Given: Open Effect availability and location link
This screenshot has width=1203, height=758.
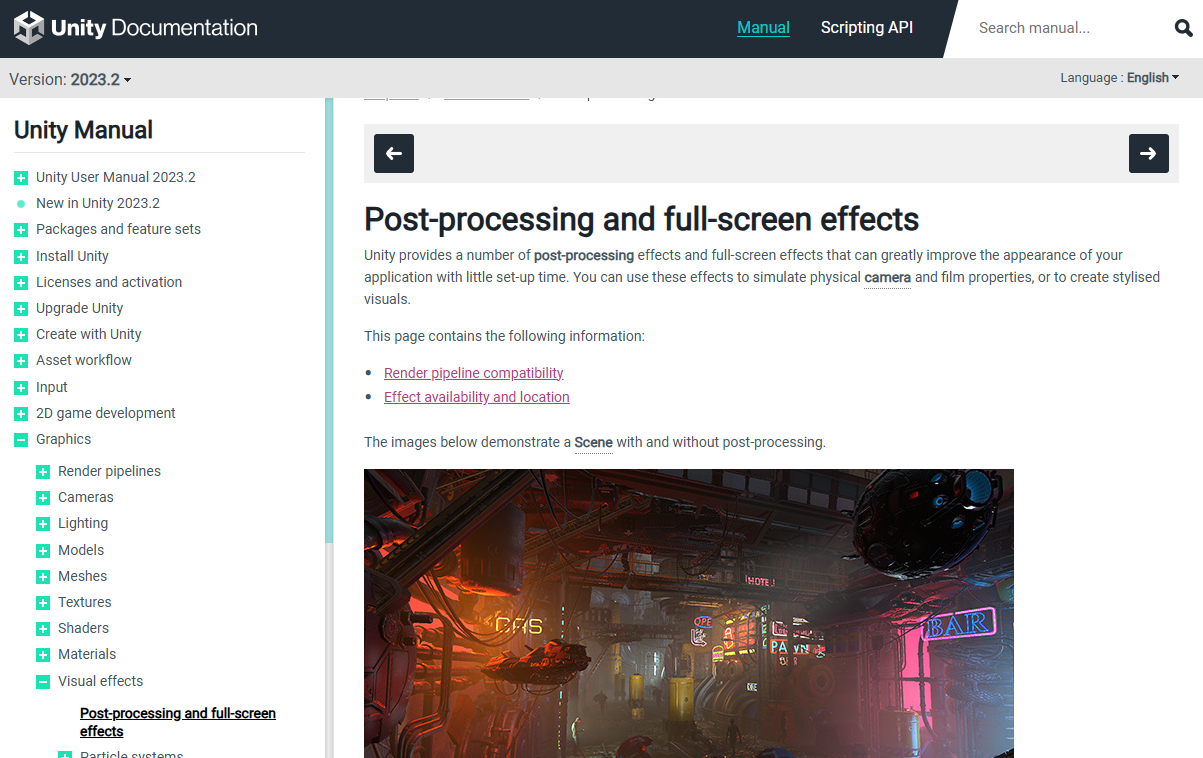Looking at the screenshot, I should tap(477, 397).
